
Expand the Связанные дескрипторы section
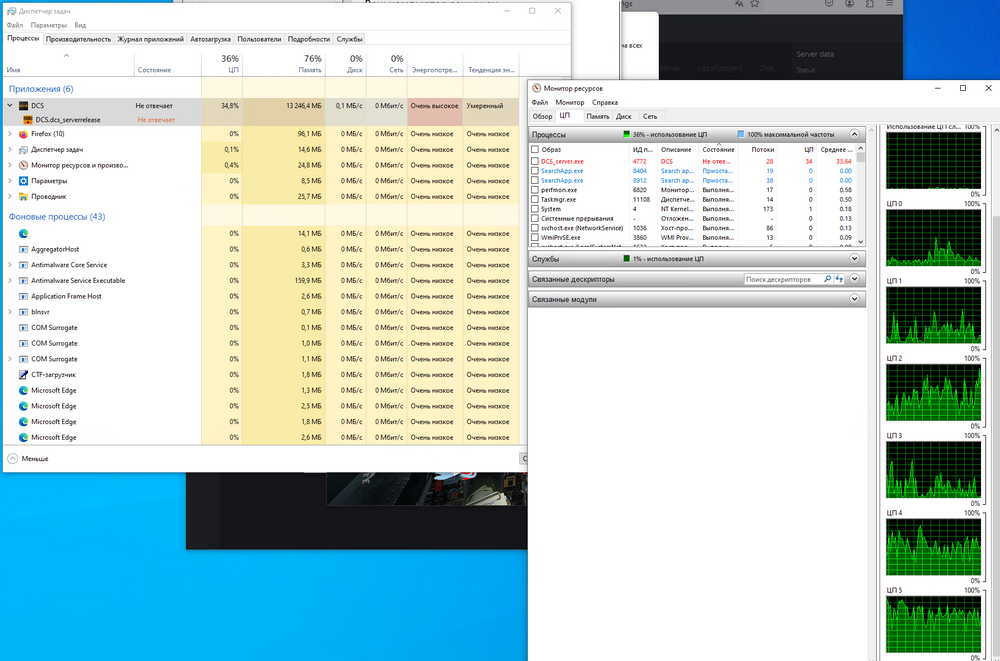[855, 279]
